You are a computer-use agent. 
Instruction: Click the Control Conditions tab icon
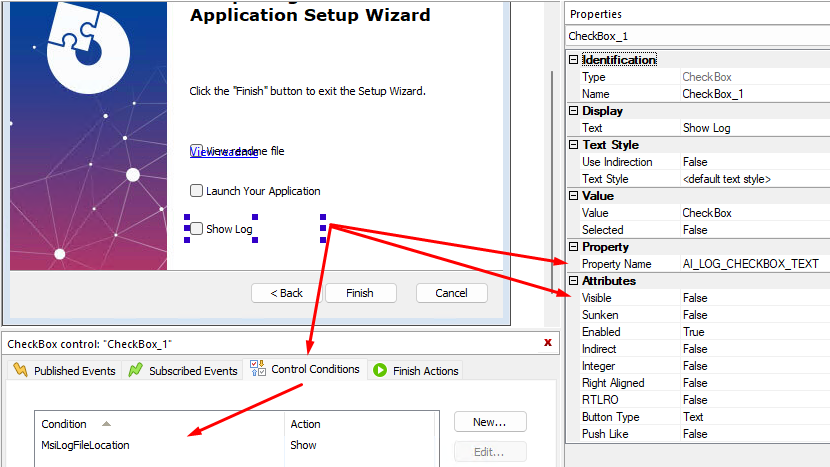(256, 370)
